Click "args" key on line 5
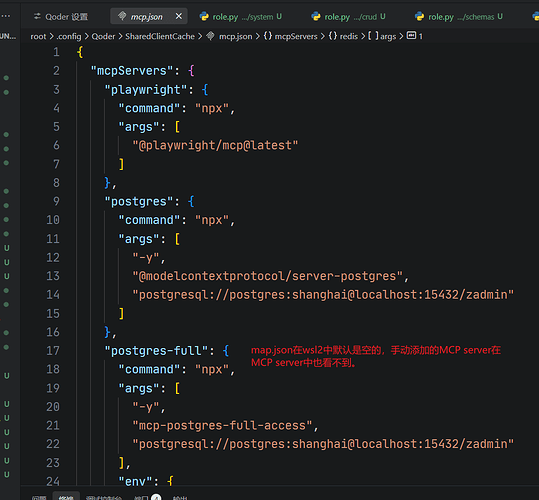539x500 pixels. pyautogui.click(x=139, y=127)
